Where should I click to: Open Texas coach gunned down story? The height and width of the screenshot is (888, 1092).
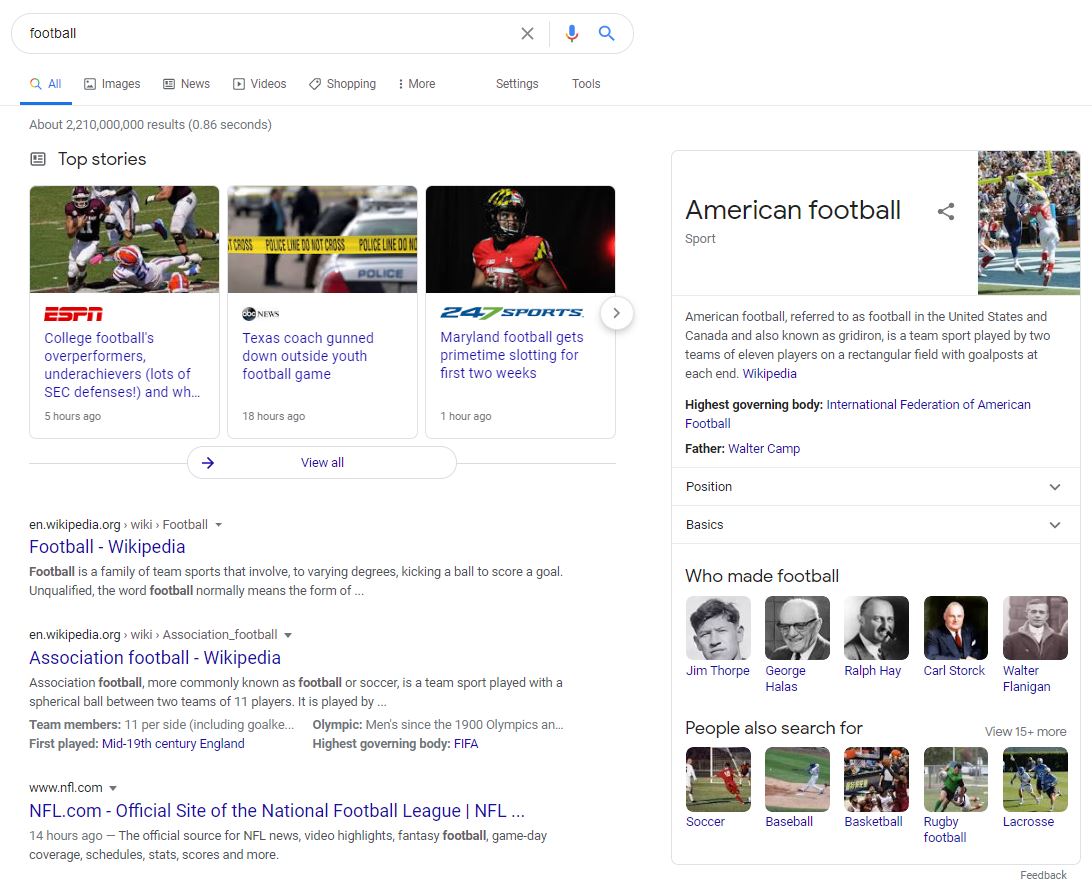308,356
